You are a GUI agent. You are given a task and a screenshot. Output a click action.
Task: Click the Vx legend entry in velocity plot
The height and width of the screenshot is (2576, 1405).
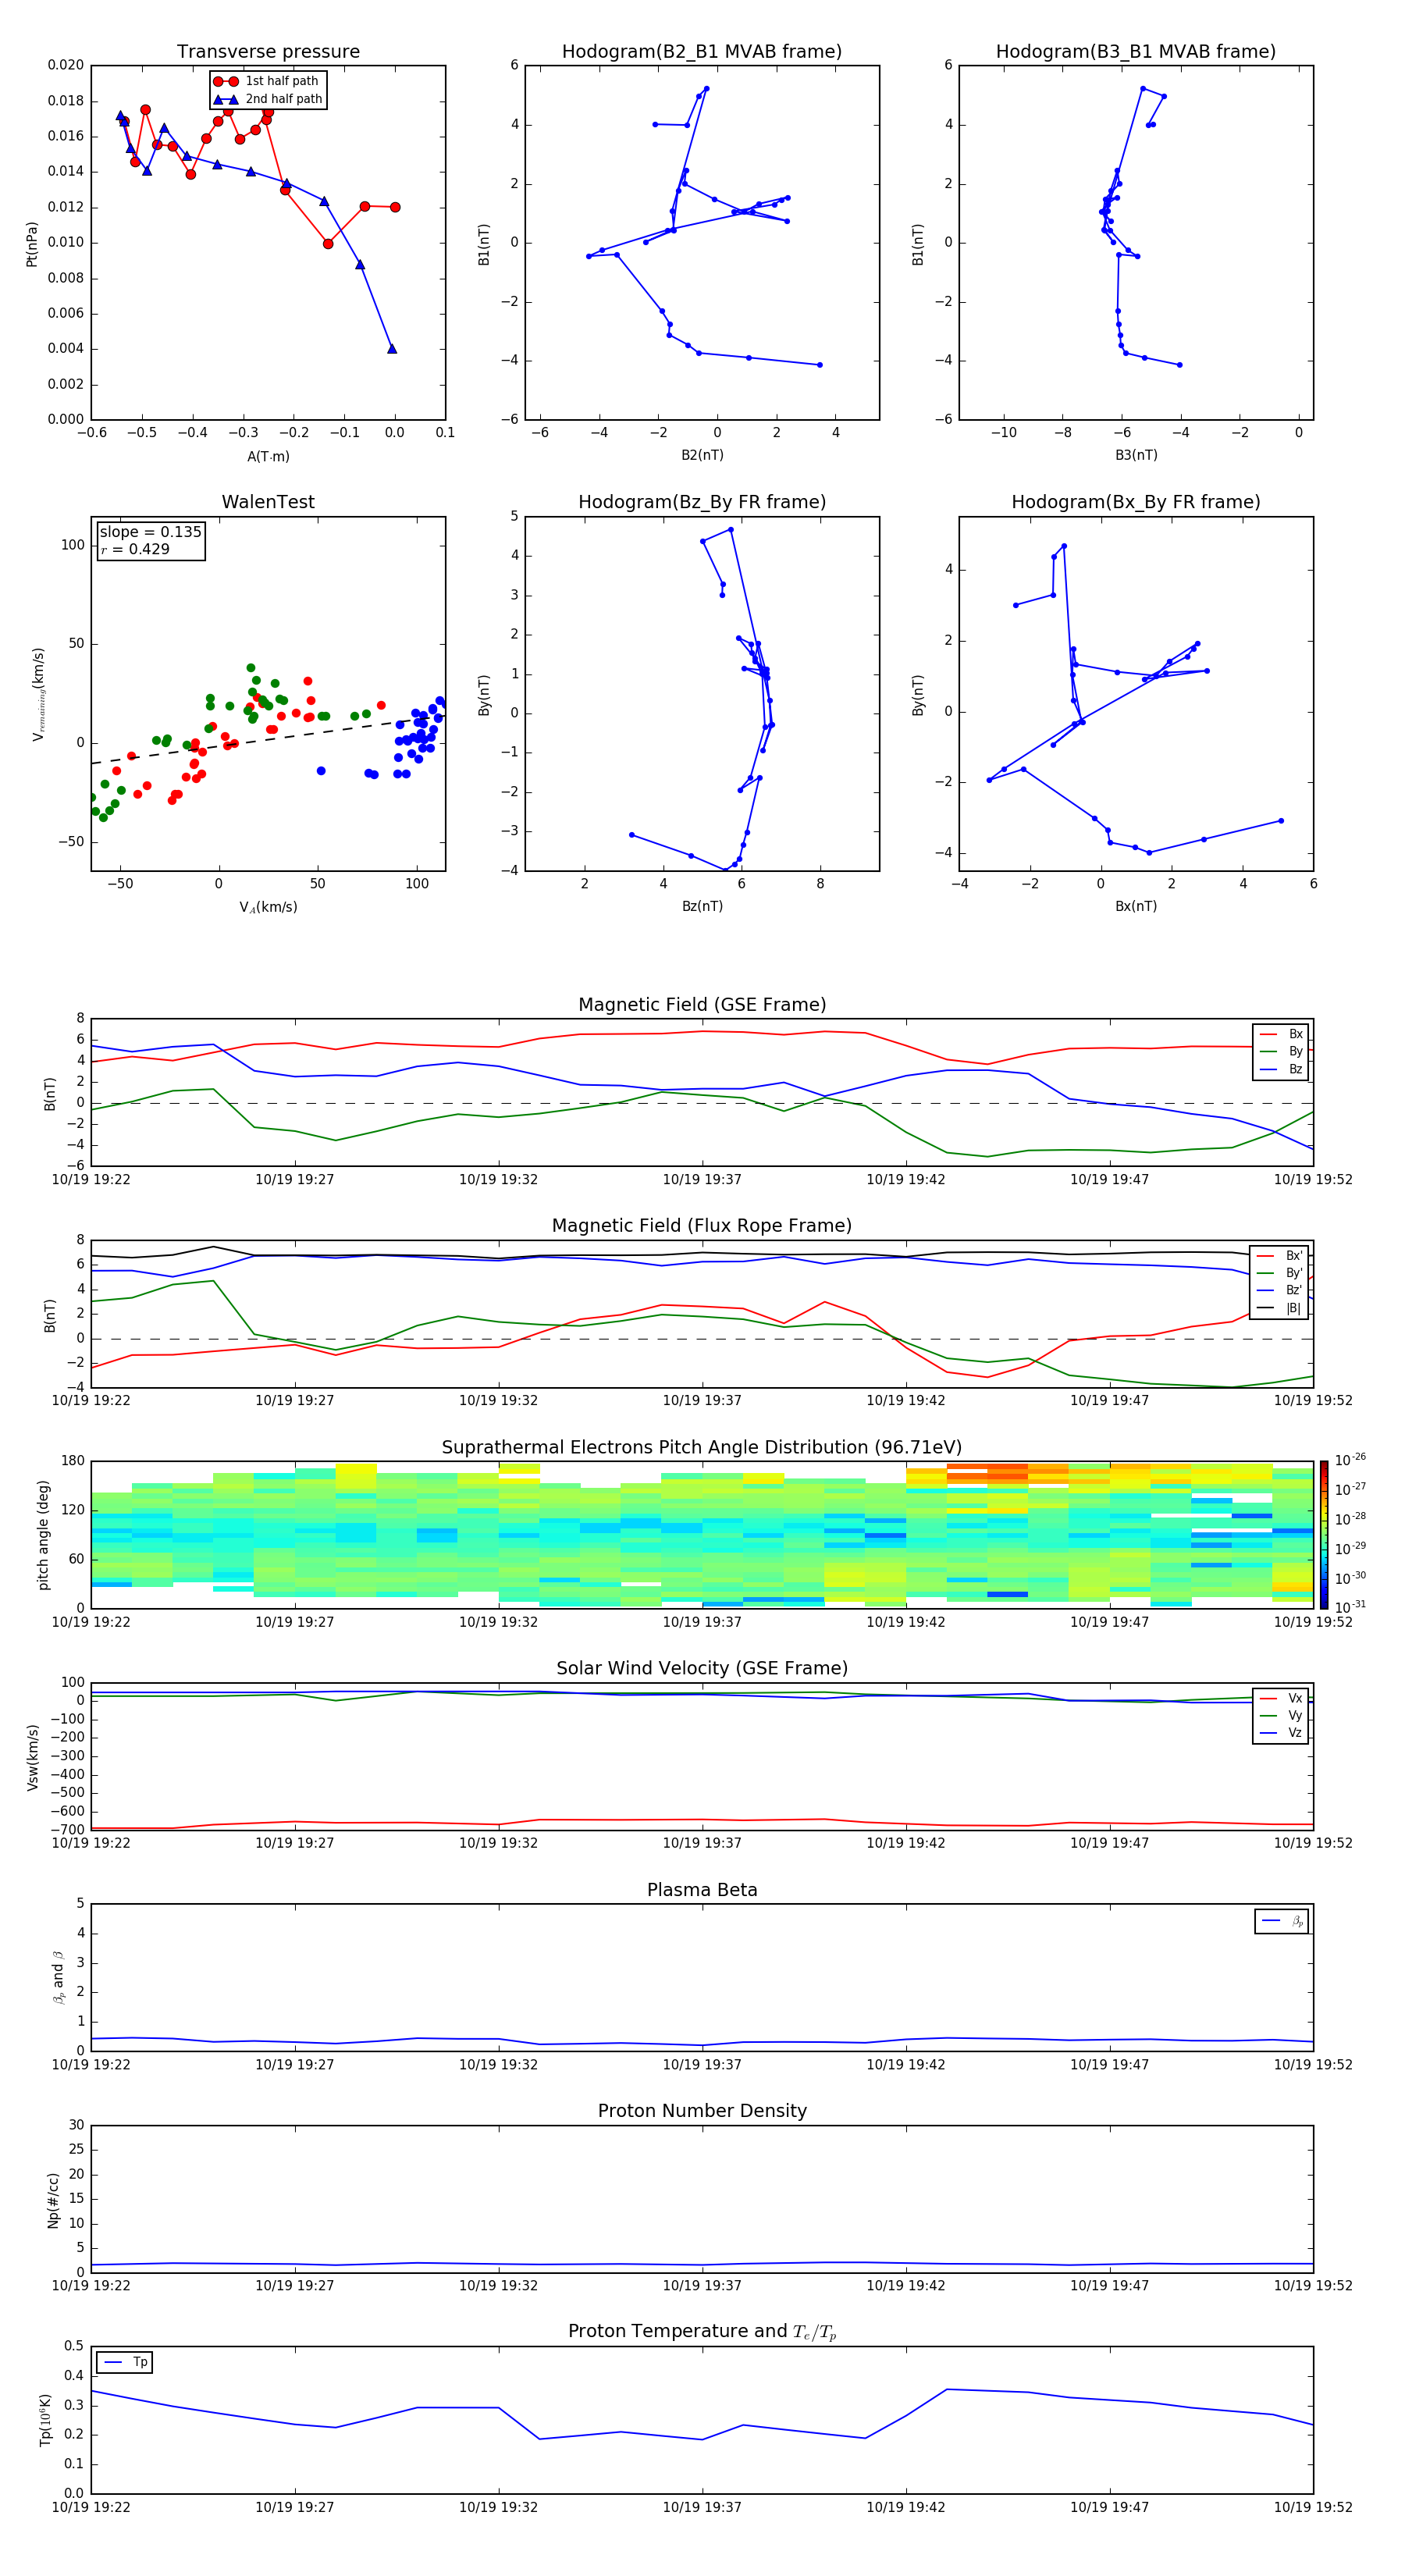tap(1281, 1698)
